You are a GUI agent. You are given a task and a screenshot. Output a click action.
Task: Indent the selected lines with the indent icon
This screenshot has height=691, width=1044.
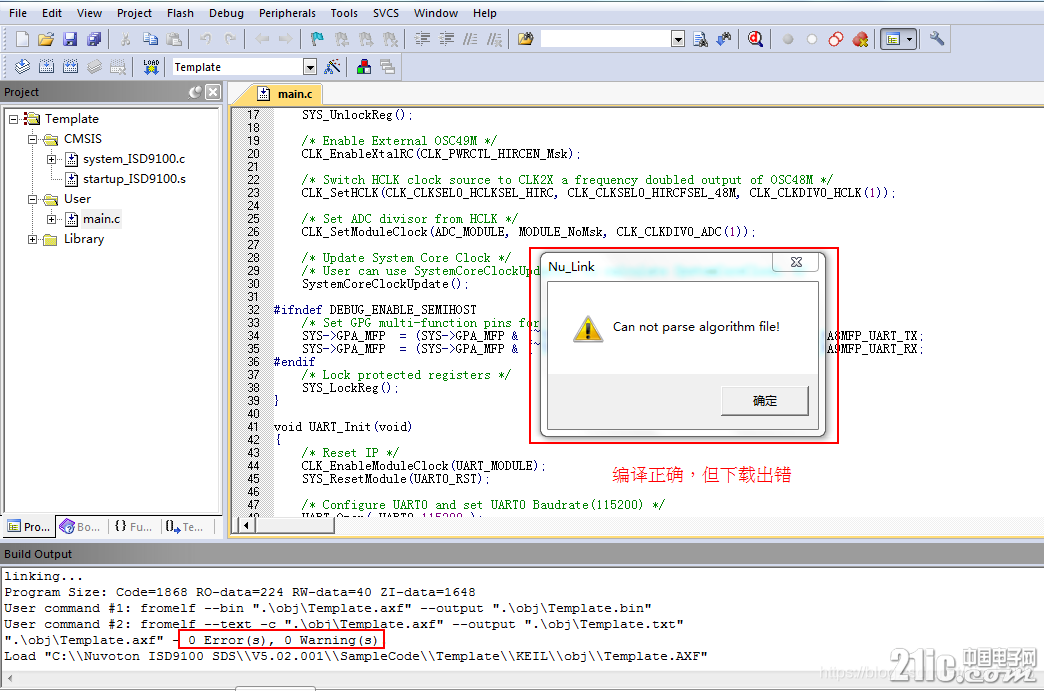(422, 39)
